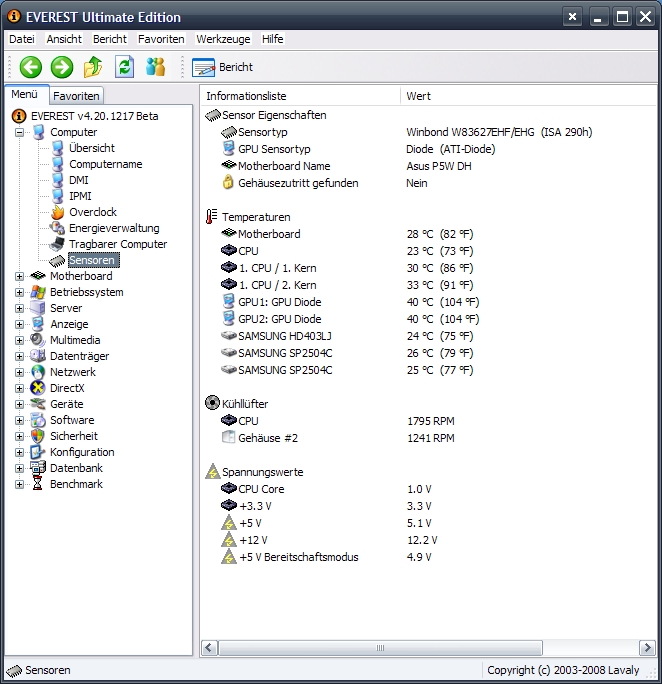Click the Tragbarer Computer laptop icon
The width and height of the screenshot is (662, 684).
click(57, 244)
